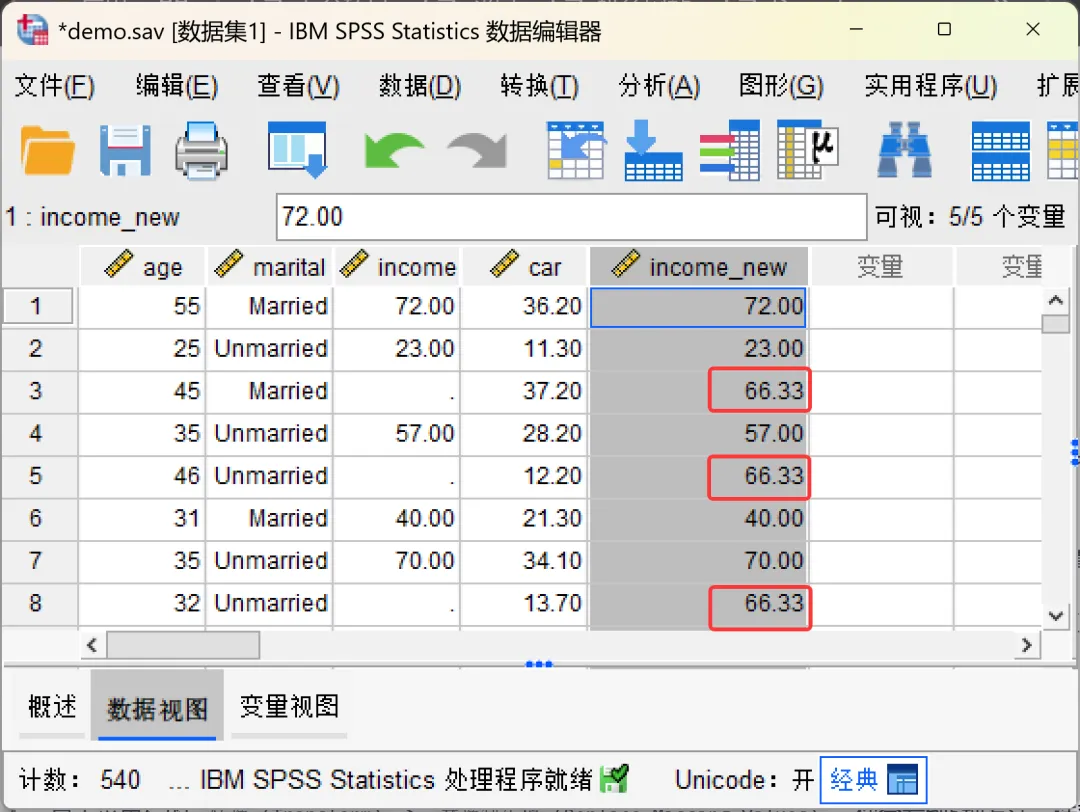
Task: Select the income_new column header
Action: (698, 267)
